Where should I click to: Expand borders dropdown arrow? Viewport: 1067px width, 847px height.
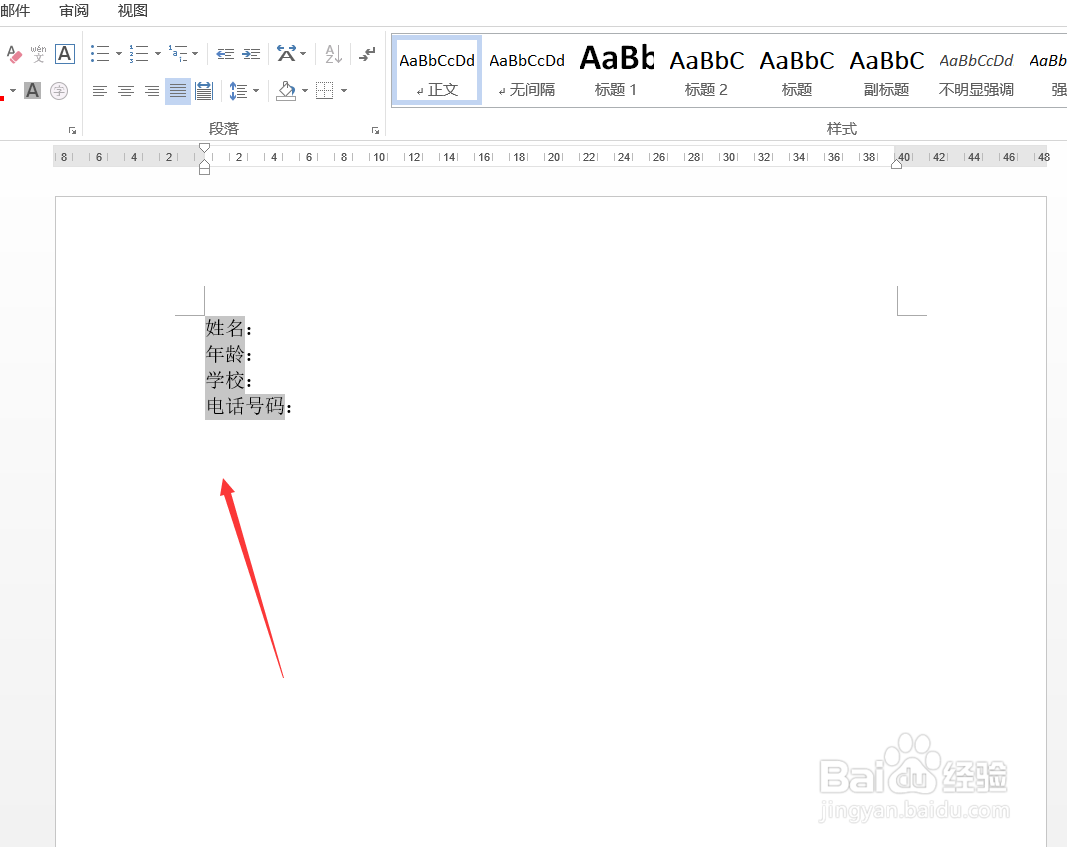pyautogui.click(x=344, y=90)
